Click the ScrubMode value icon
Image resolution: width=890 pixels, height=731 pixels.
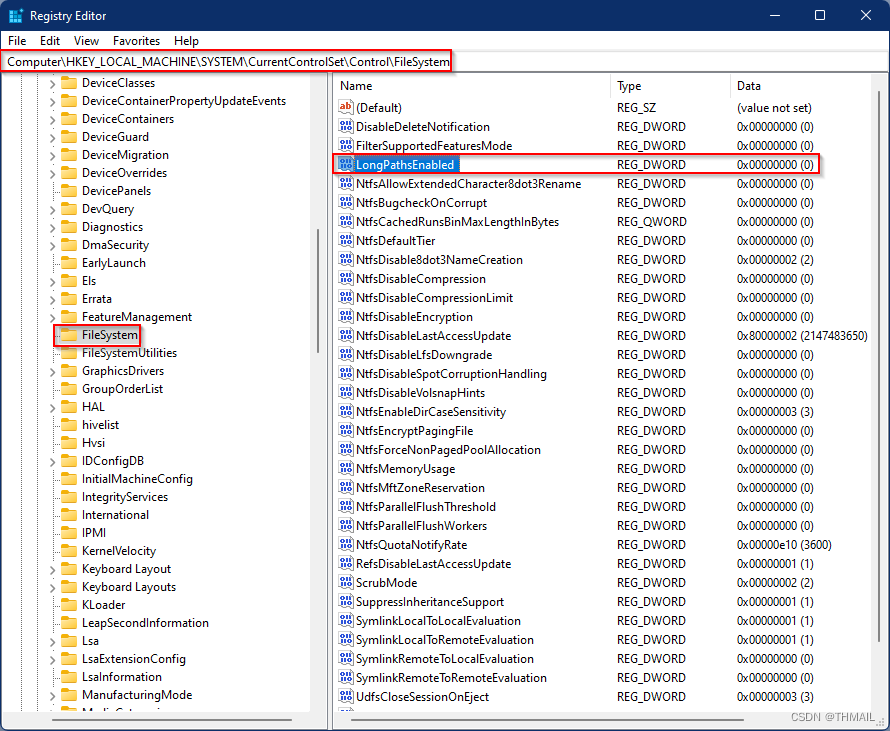[345, 583]
